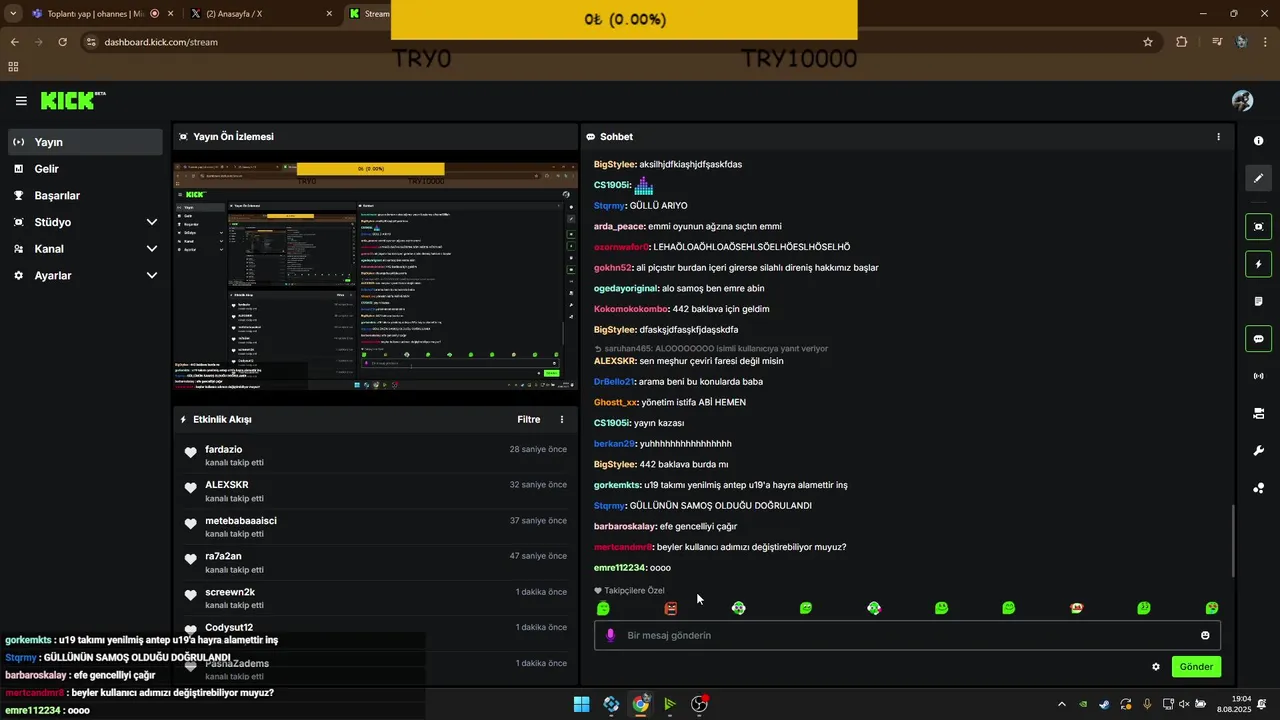Open OBS Studio from the taskbar
1280x720 pixels.
point(699,704)
